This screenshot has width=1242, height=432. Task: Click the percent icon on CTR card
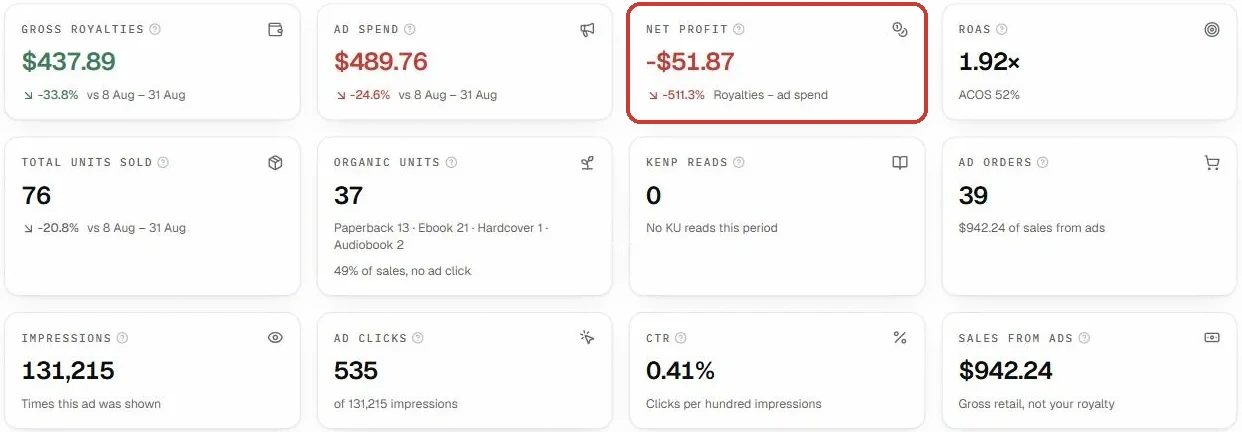tap(900, 338)
